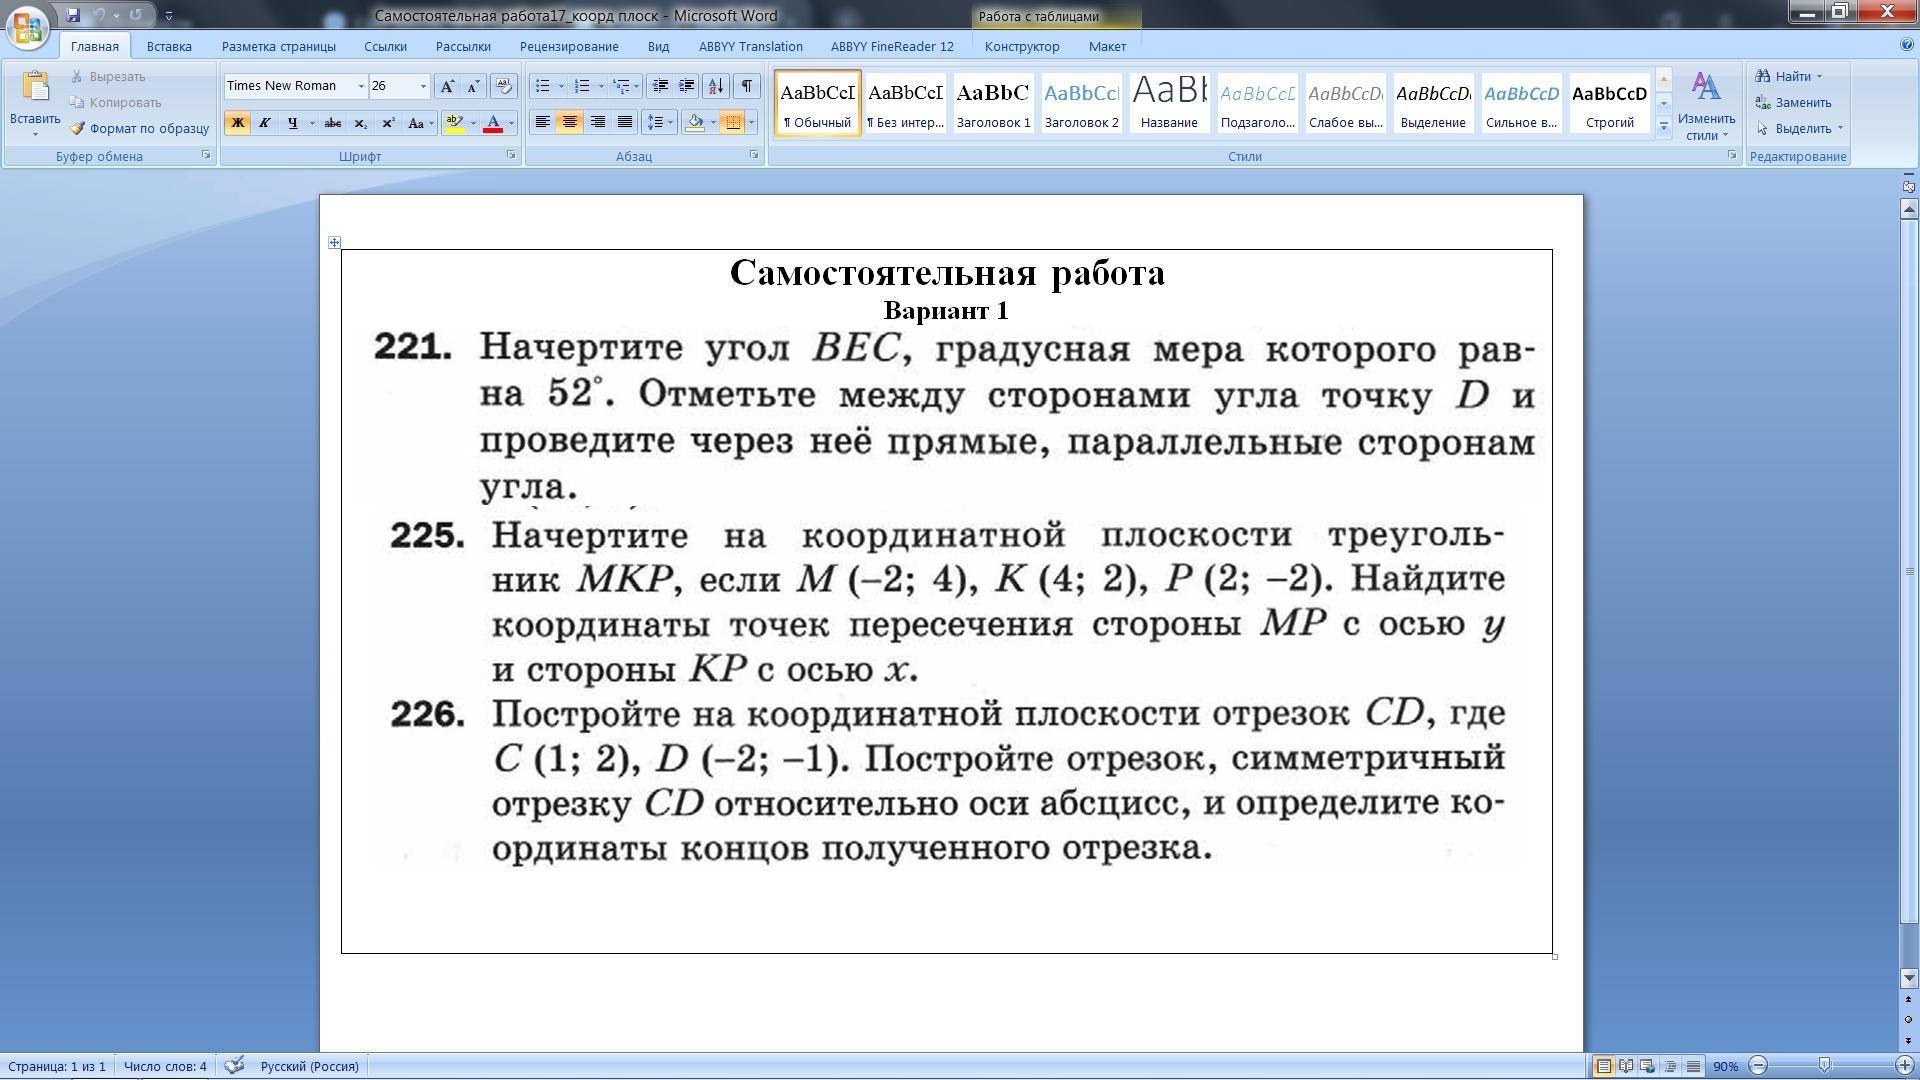Click the Sort button in paragraph group
This screenshot has width=1920, height=1080.
[x=715, y=86]
